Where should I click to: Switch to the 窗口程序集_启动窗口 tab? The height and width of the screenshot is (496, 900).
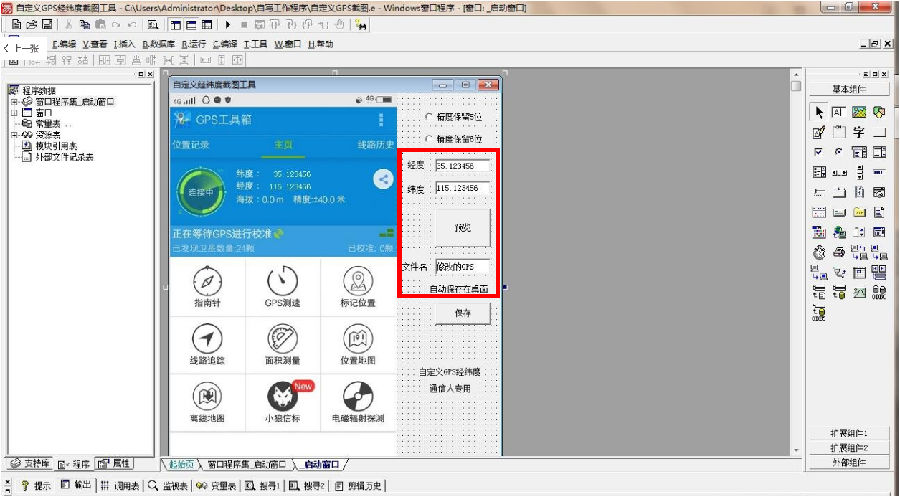coord(246,464)
